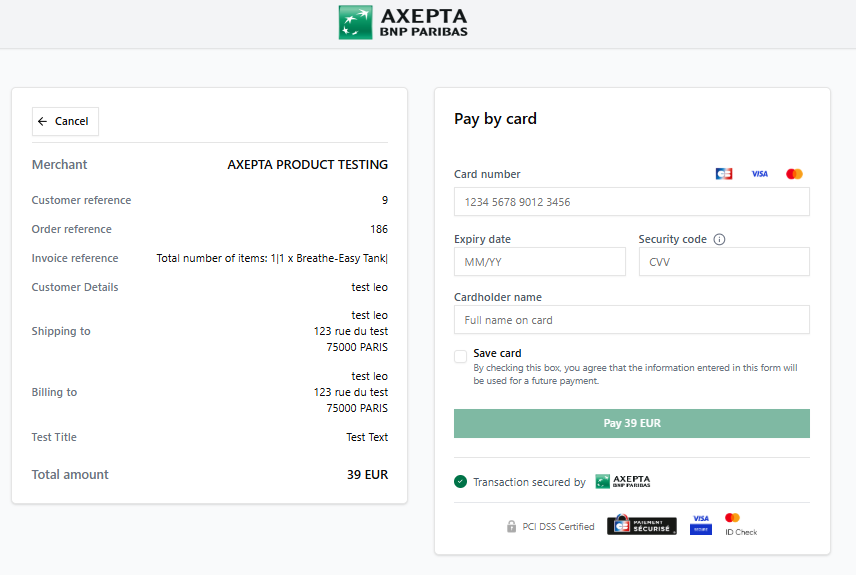Click the green transaction secured checkmark
The height and width of the screenshot is (575, 856).
tap(460, 482)
